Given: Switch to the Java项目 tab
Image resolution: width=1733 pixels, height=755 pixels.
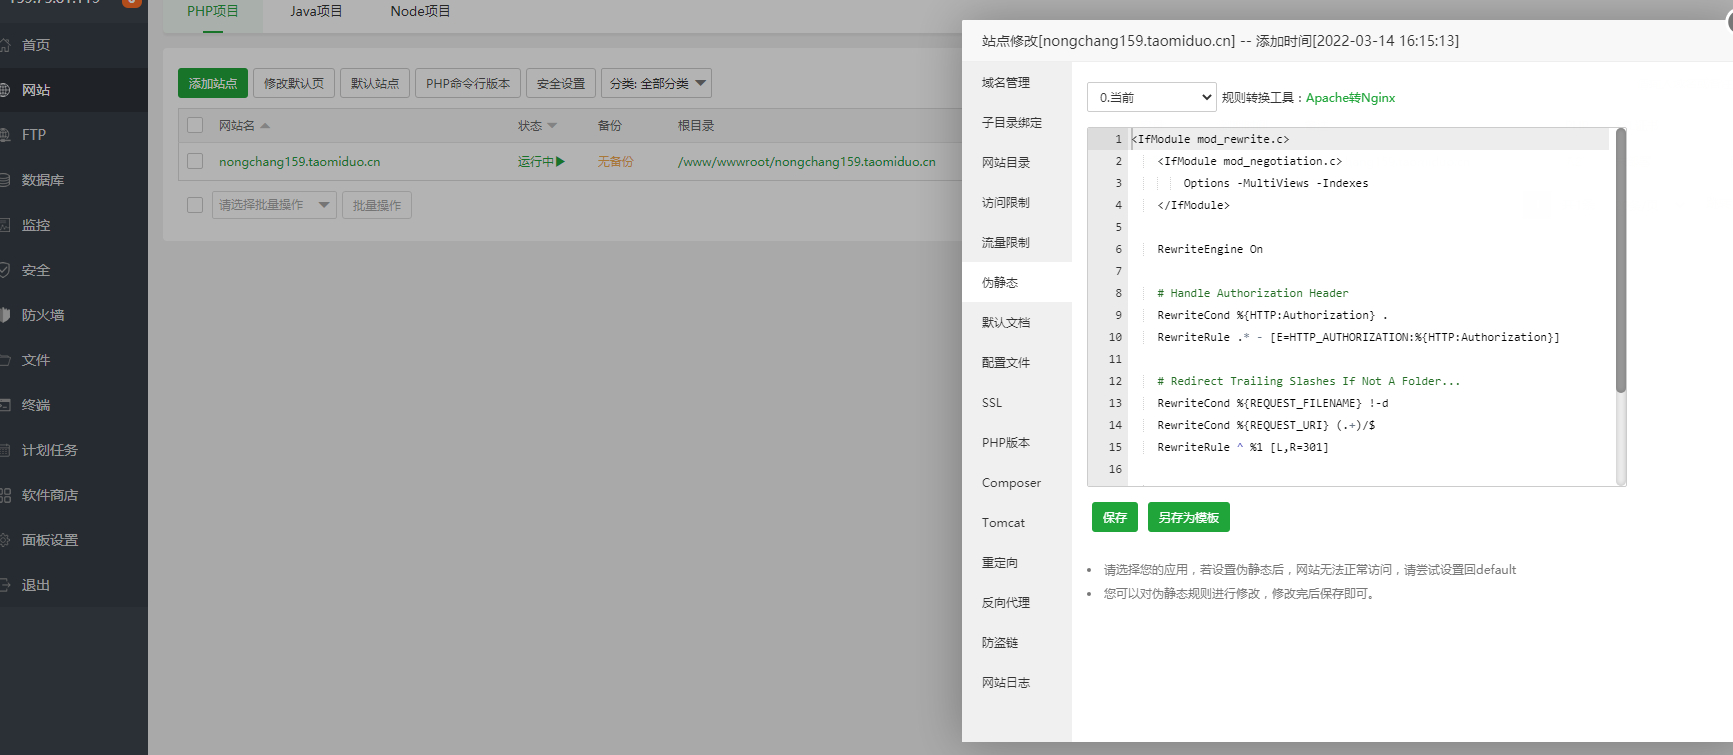Looking at the screenshot, I should click(x=316, y=11).
